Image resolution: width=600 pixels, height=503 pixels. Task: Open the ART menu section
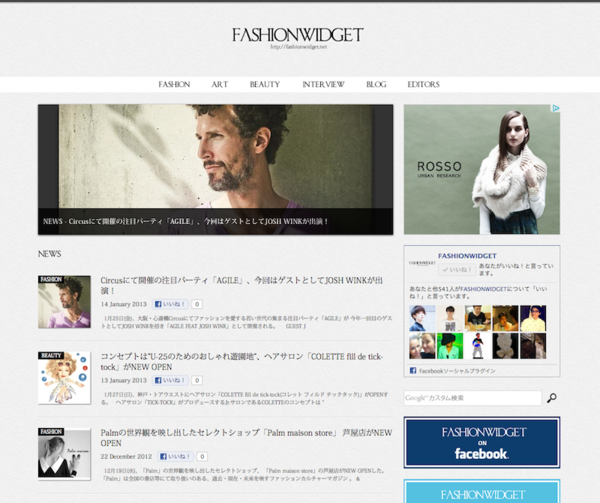point(220,84)
